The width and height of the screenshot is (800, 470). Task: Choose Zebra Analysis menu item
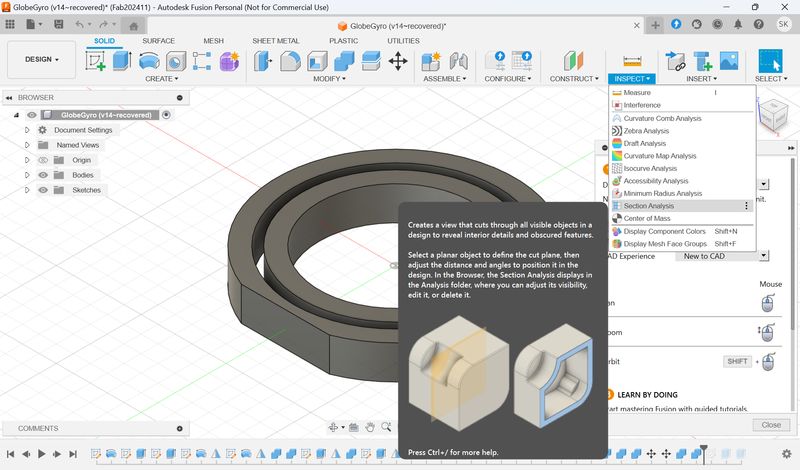pyautogui.click(x=682, y=131)
